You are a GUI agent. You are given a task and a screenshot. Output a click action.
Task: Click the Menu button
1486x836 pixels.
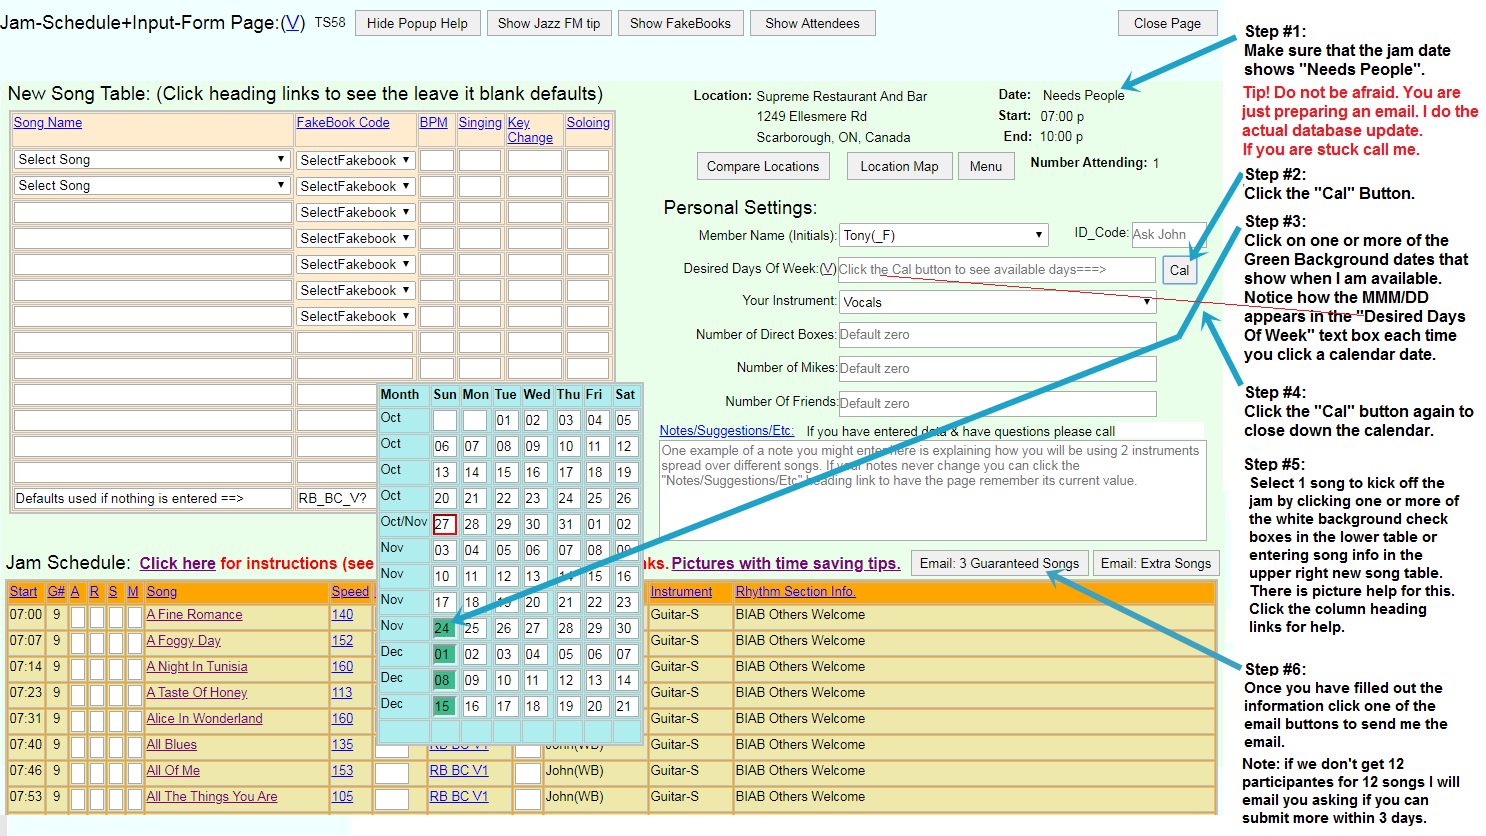coord(985,166)
